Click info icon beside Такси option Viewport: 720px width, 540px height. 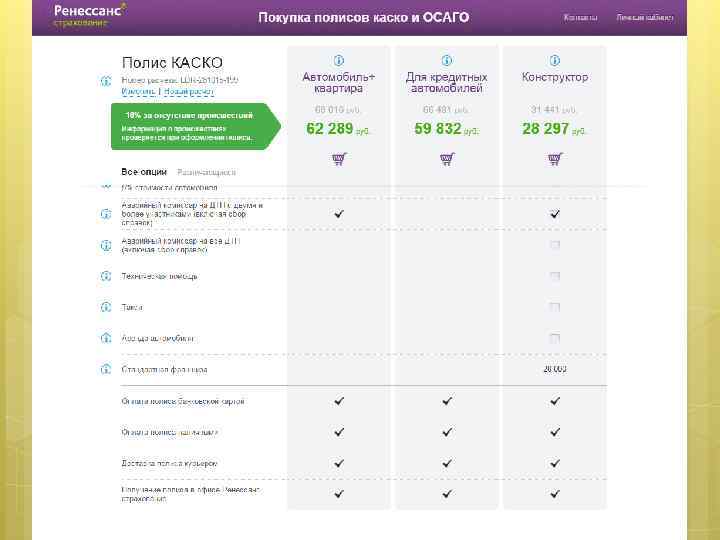(106, 307)
